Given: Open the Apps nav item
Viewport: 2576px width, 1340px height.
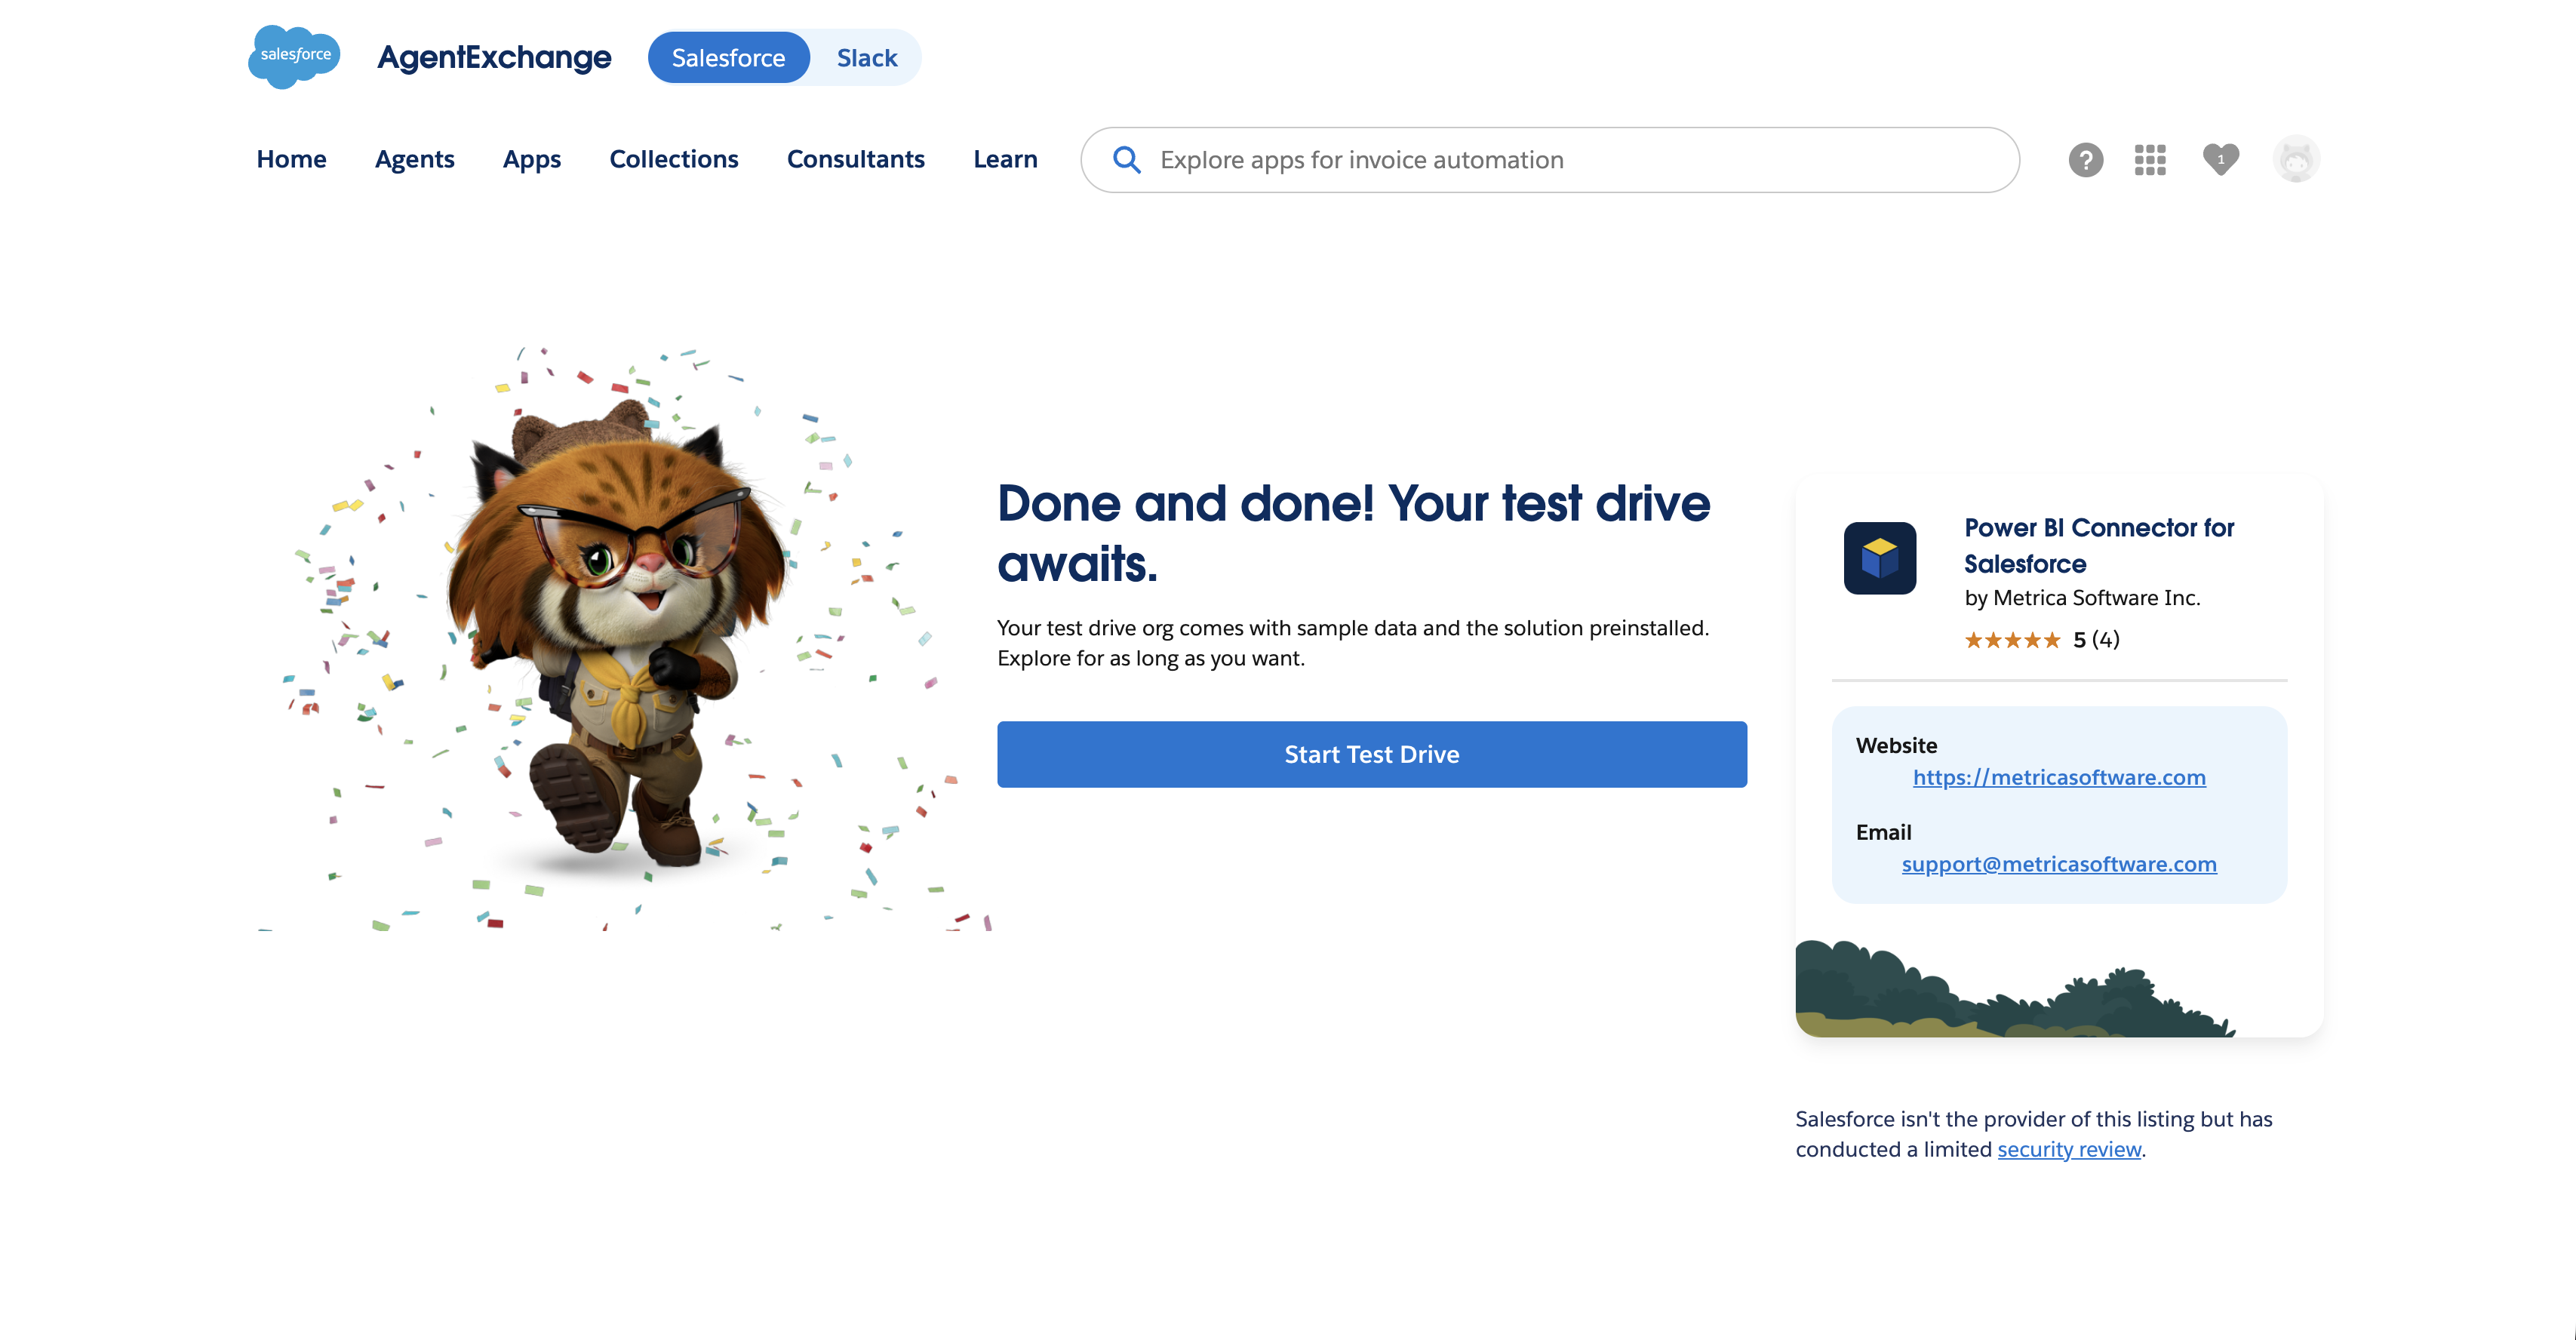Looking at the screenshot, I should click(532, 159).
